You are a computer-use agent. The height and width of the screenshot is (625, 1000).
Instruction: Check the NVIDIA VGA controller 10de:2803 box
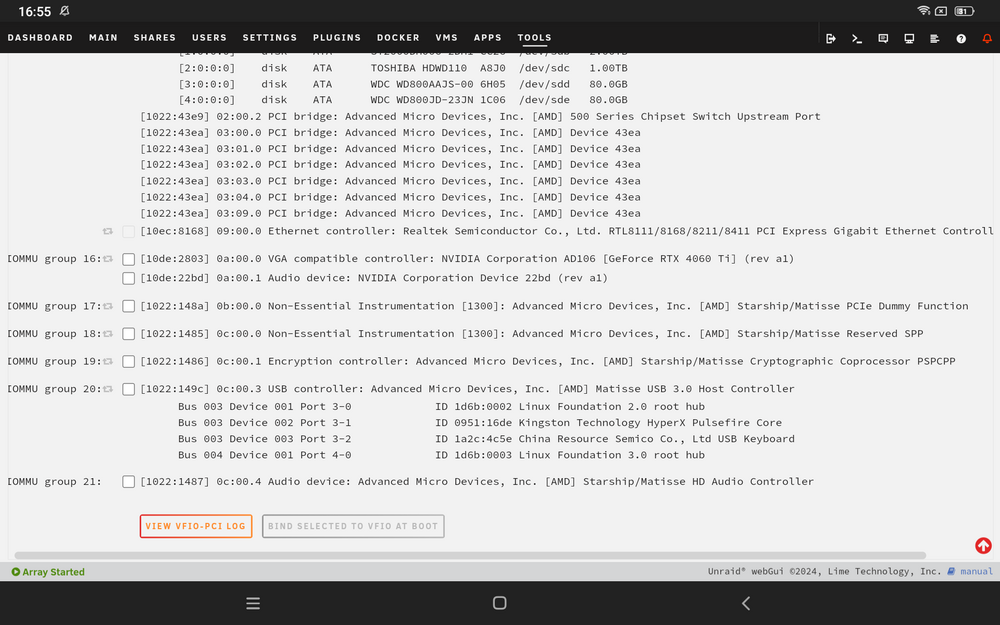(128, 259)
